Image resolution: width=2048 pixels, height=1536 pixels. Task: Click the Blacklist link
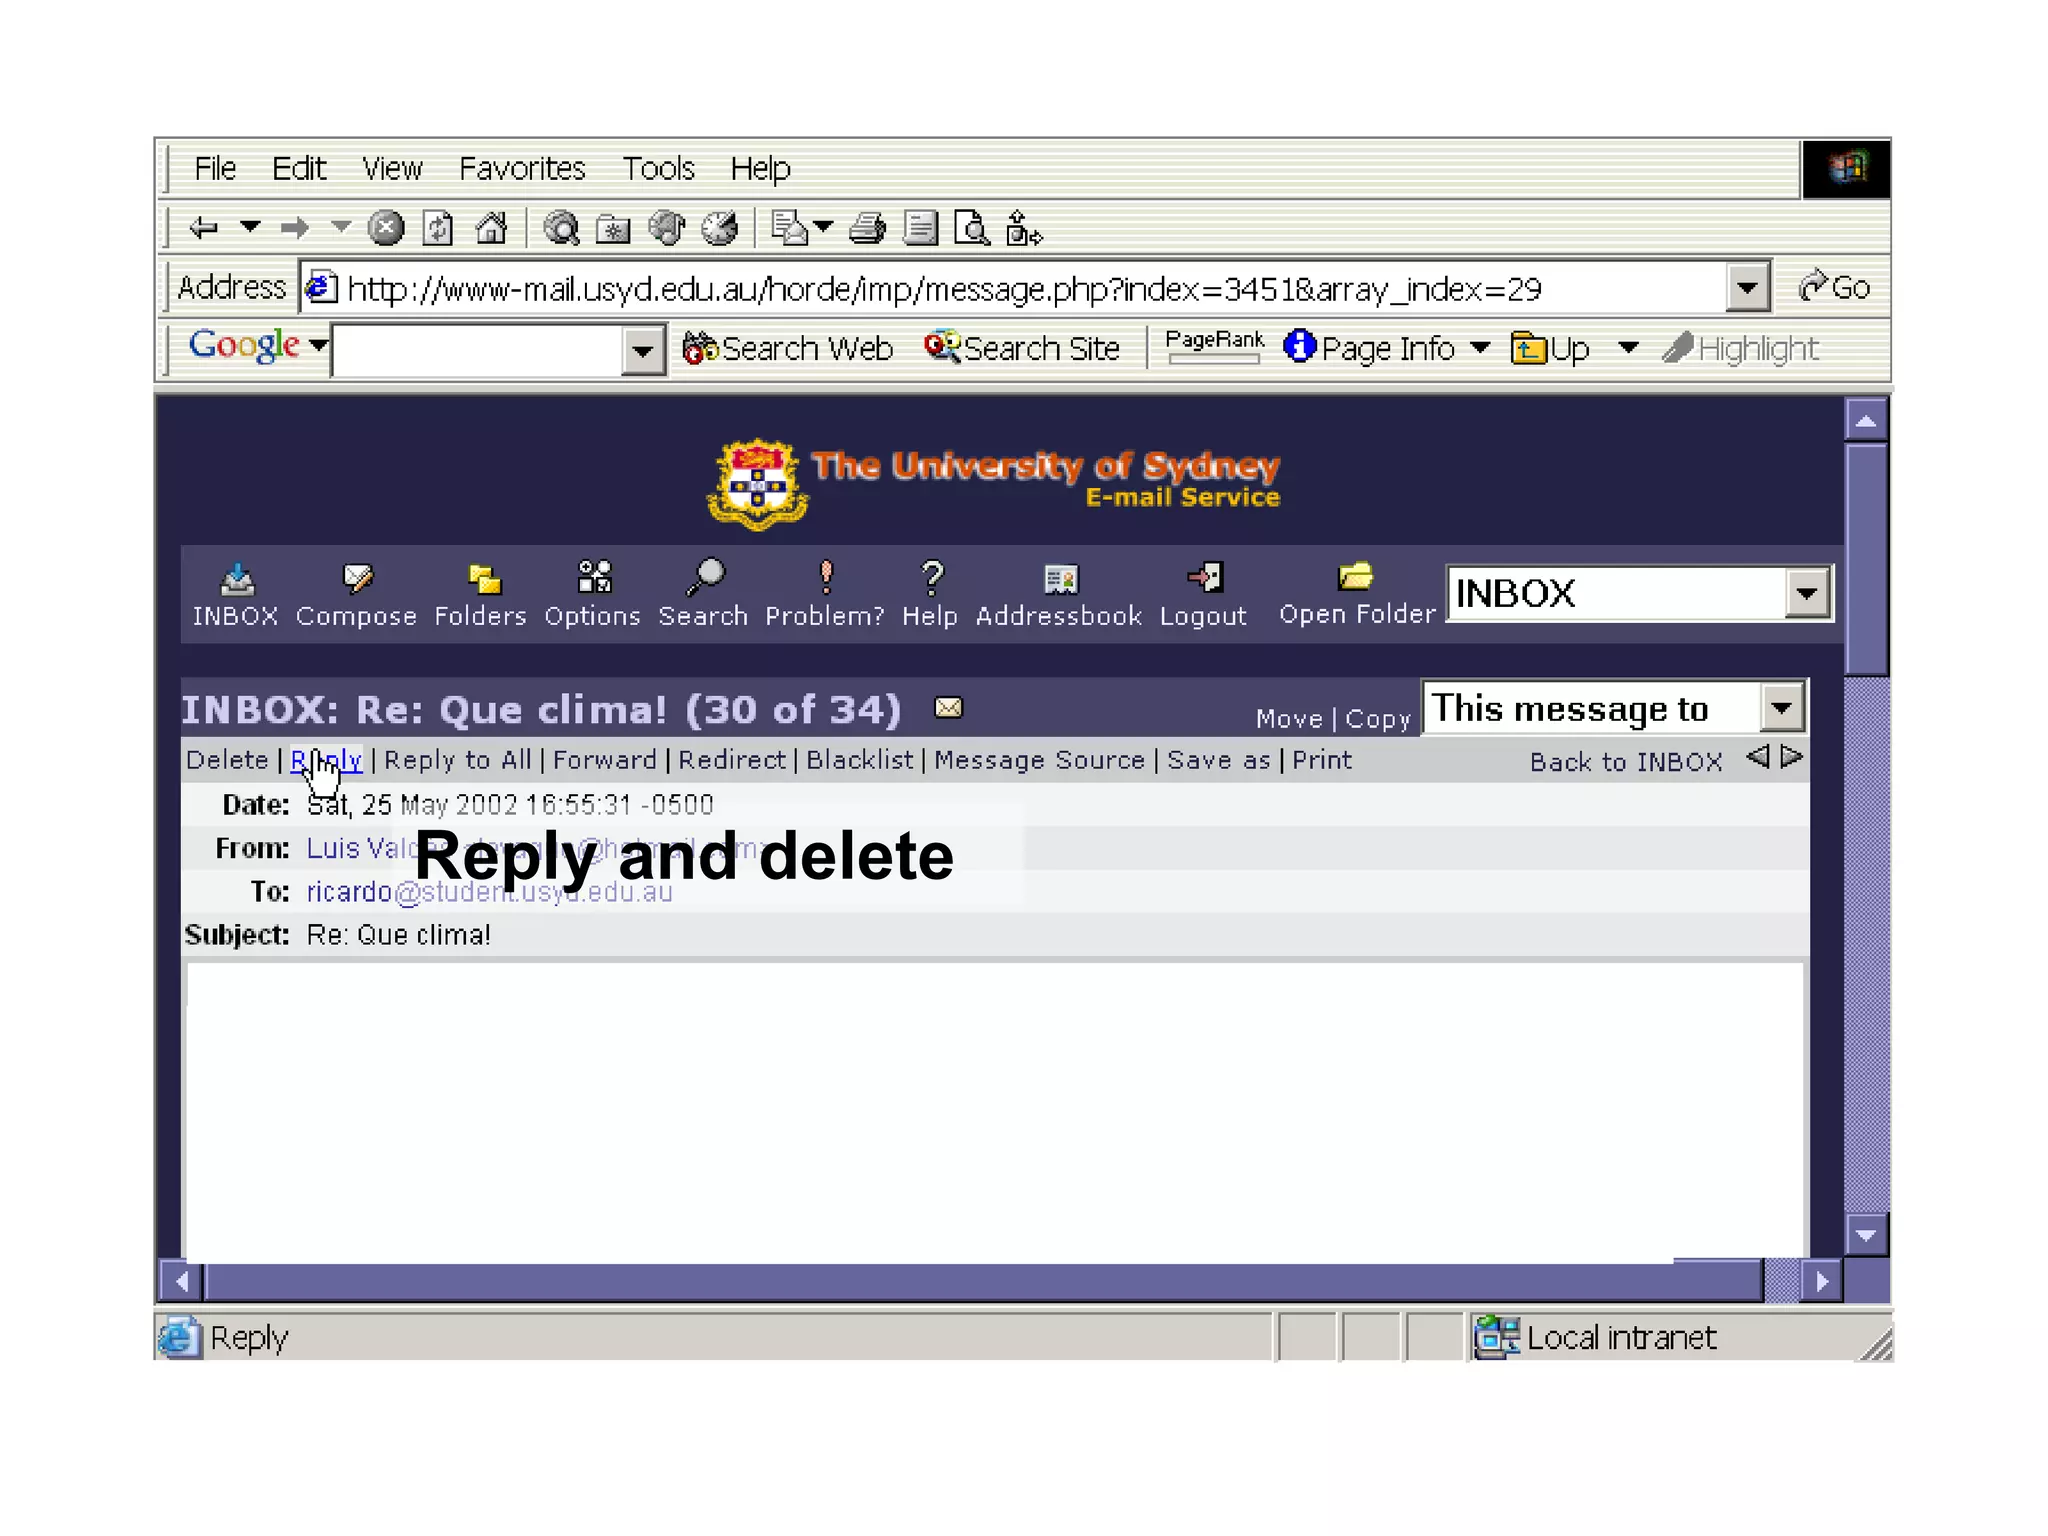860,760
